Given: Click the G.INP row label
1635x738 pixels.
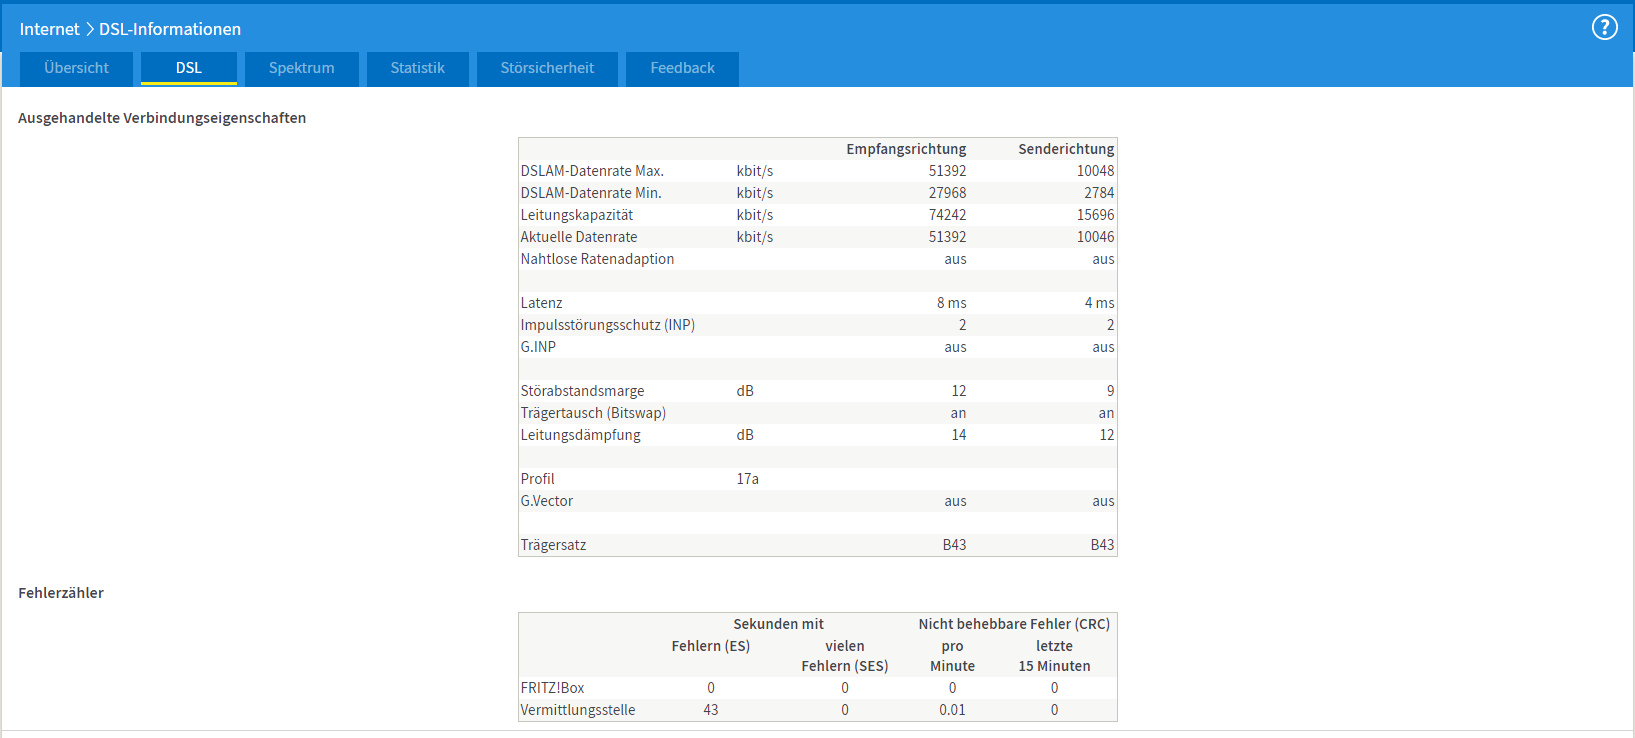Looking at the screenshot, I should [538, 347].
